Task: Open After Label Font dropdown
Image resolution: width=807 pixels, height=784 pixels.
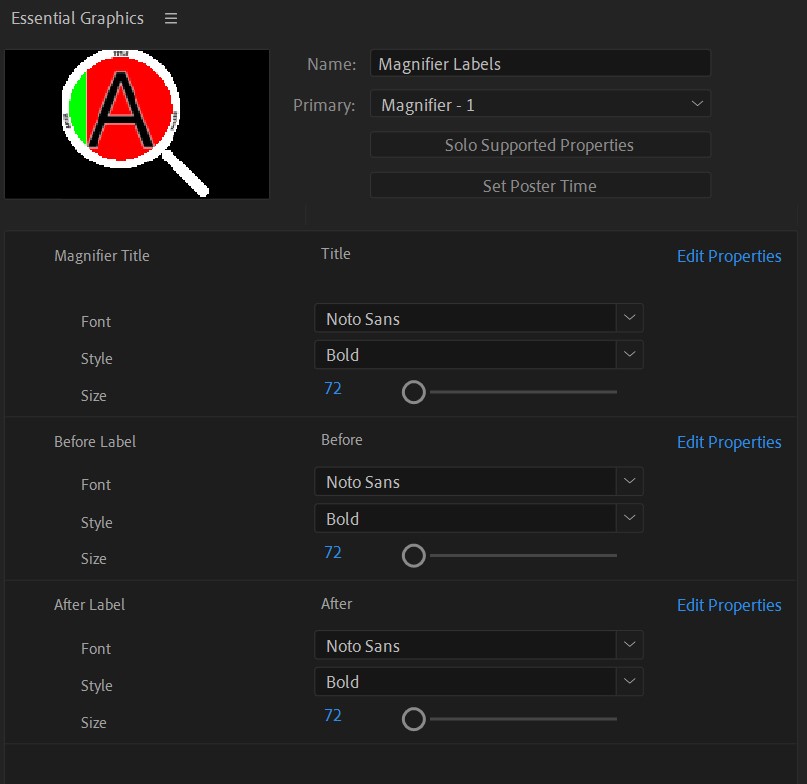Action: point(478,646)
